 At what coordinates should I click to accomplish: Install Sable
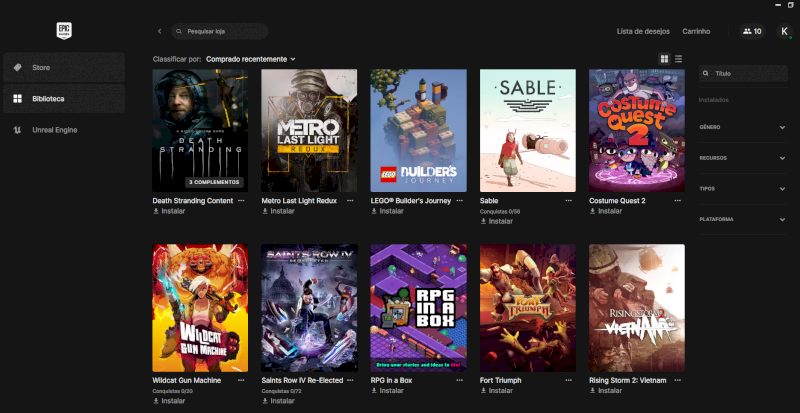click(x=496, y=221)
